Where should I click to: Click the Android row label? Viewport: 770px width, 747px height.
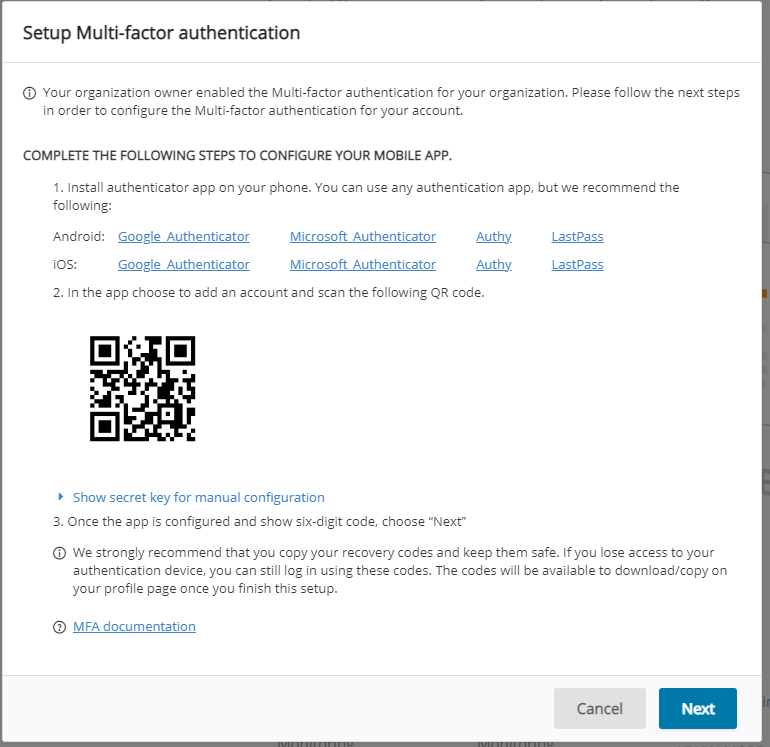pos(78,237)
